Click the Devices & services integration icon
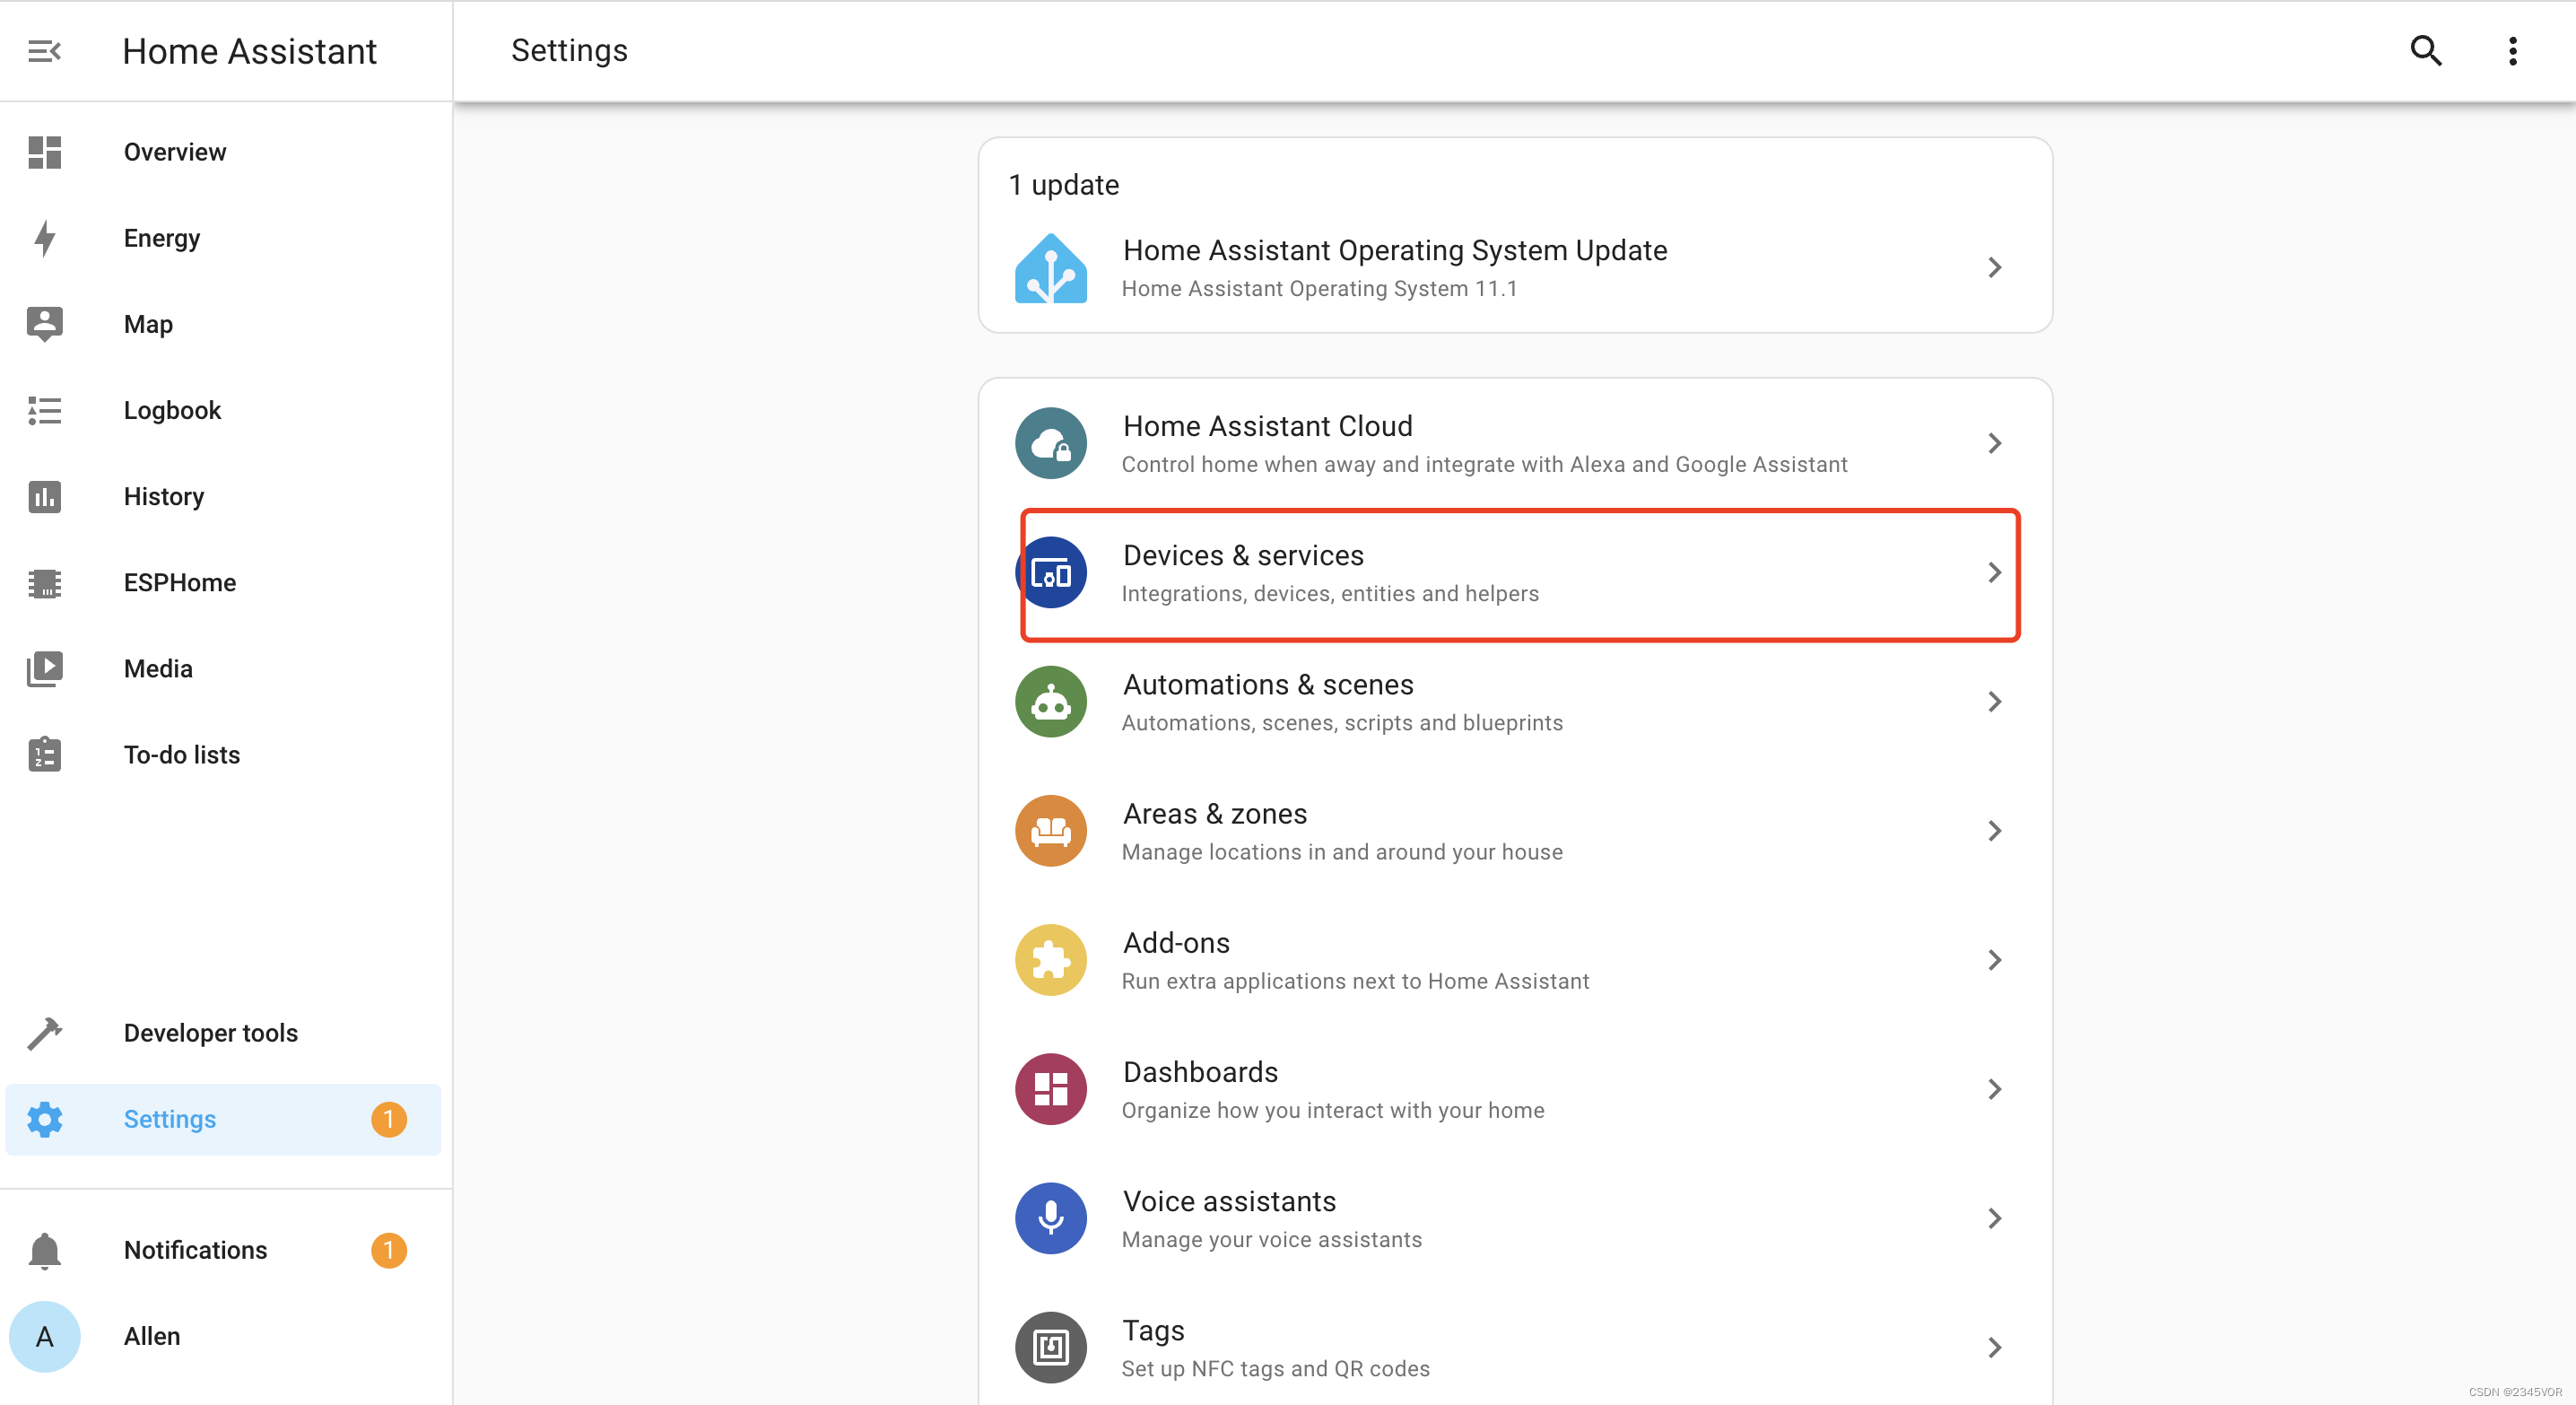Viewport: 2576px width, 1405px height. pos(1050,572)
